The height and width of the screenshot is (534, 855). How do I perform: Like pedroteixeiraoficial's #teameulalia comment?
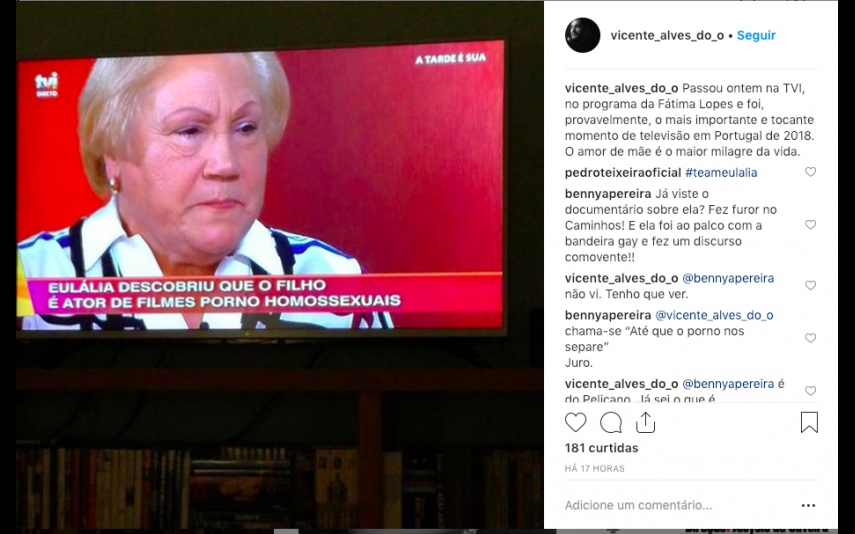click(x=810, y=172)
